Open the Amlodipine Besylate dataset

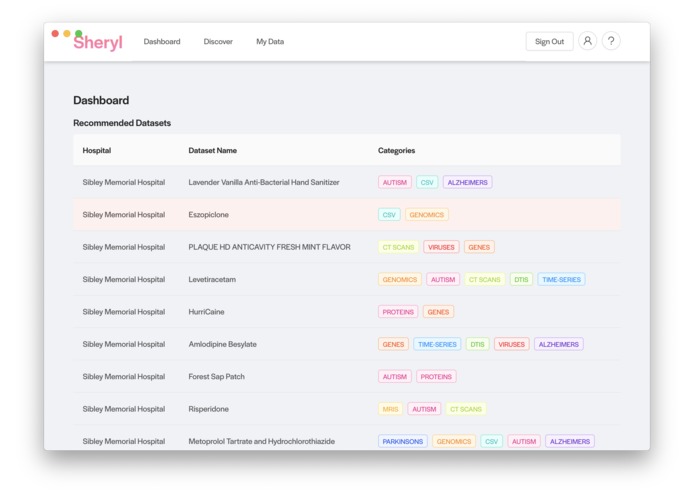pos(222,344)
